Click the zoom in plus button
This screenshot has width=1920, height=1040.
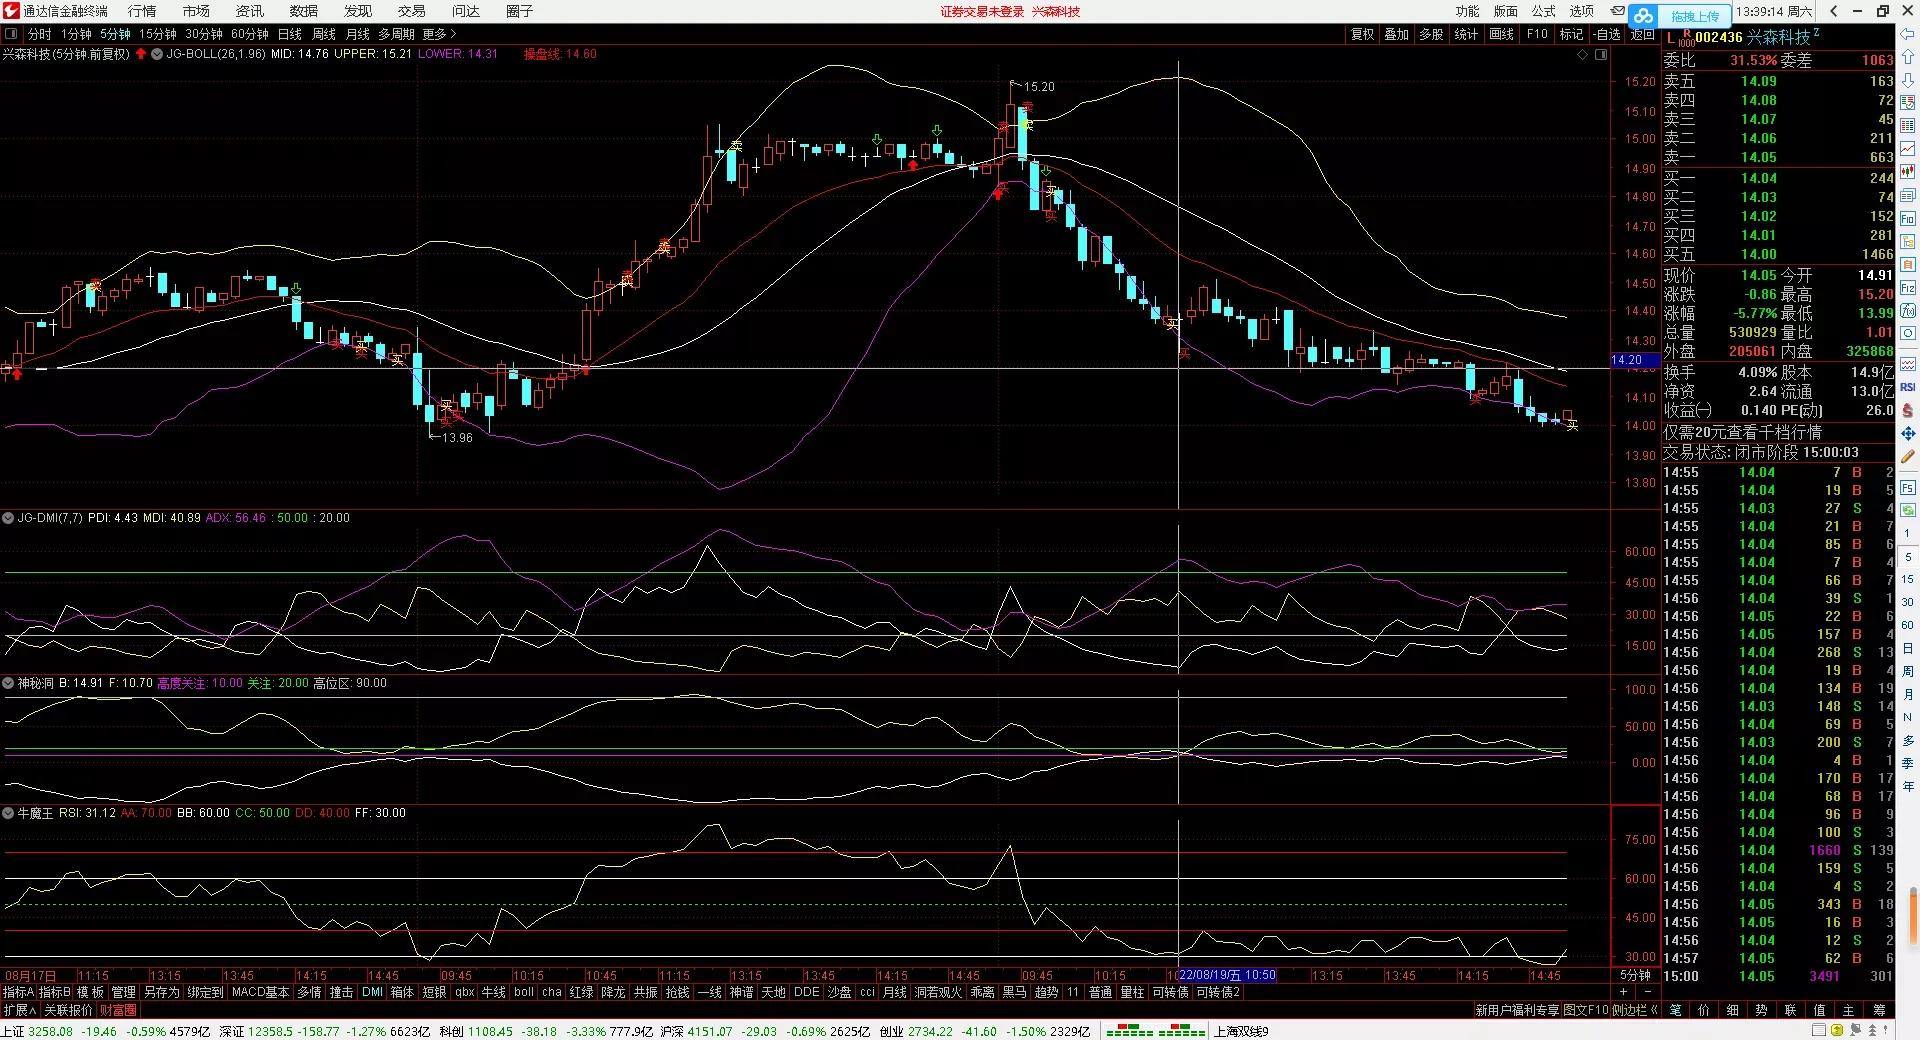pyautogui.click(x=1623, y=992)
